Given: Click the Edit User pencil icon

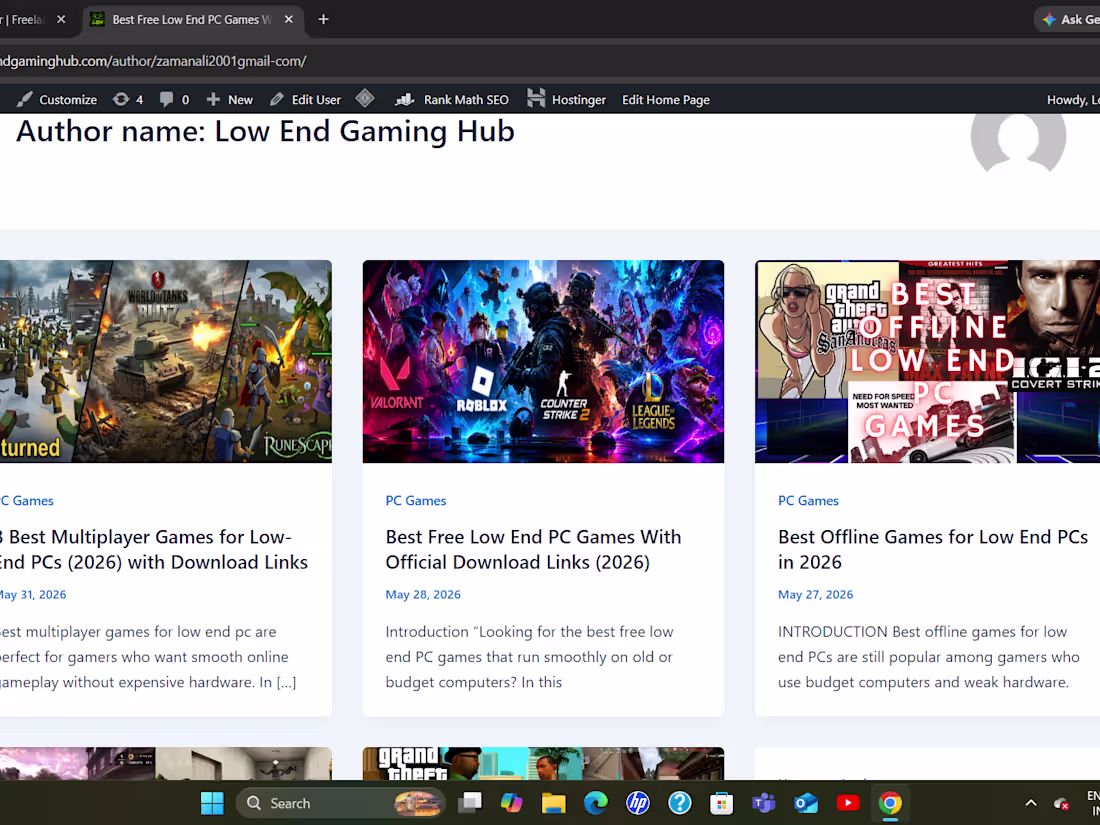Looking at the screenshot, I should (277, 100).
